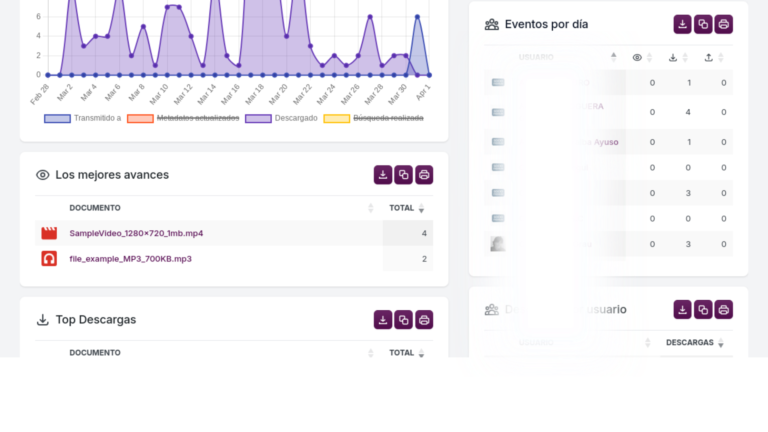Image resolution: width=768 pixels, height=432 pixels.
Task: Enable the Metadatos actualizados legend series
Action: click(x=183, y=118)
